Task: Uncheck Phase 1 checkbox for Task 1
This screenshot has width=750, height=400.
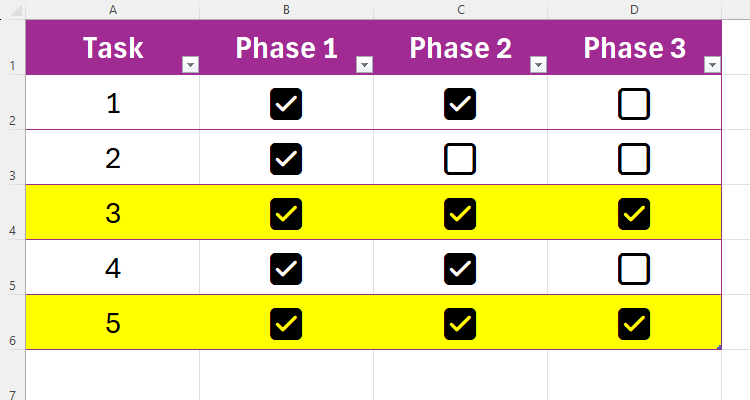Action: click(286, 103)
